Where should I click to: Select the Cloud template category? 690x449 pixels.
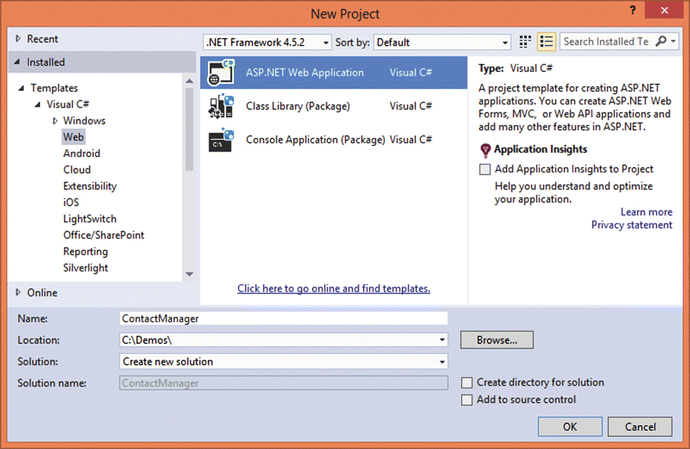[x=77, y=169]
